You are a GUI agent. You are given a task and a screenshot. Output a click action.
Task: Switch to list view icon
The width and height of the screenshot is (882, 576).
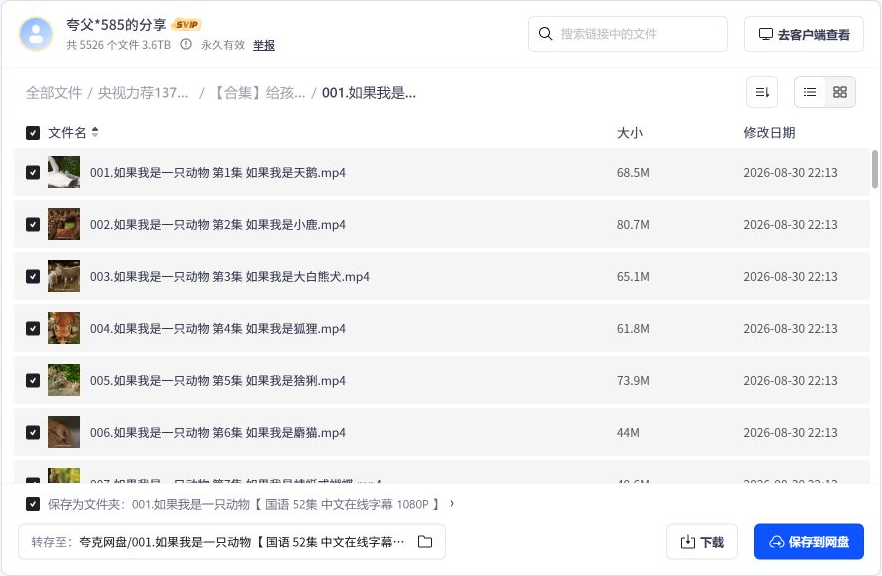click(x=810, y=92)
